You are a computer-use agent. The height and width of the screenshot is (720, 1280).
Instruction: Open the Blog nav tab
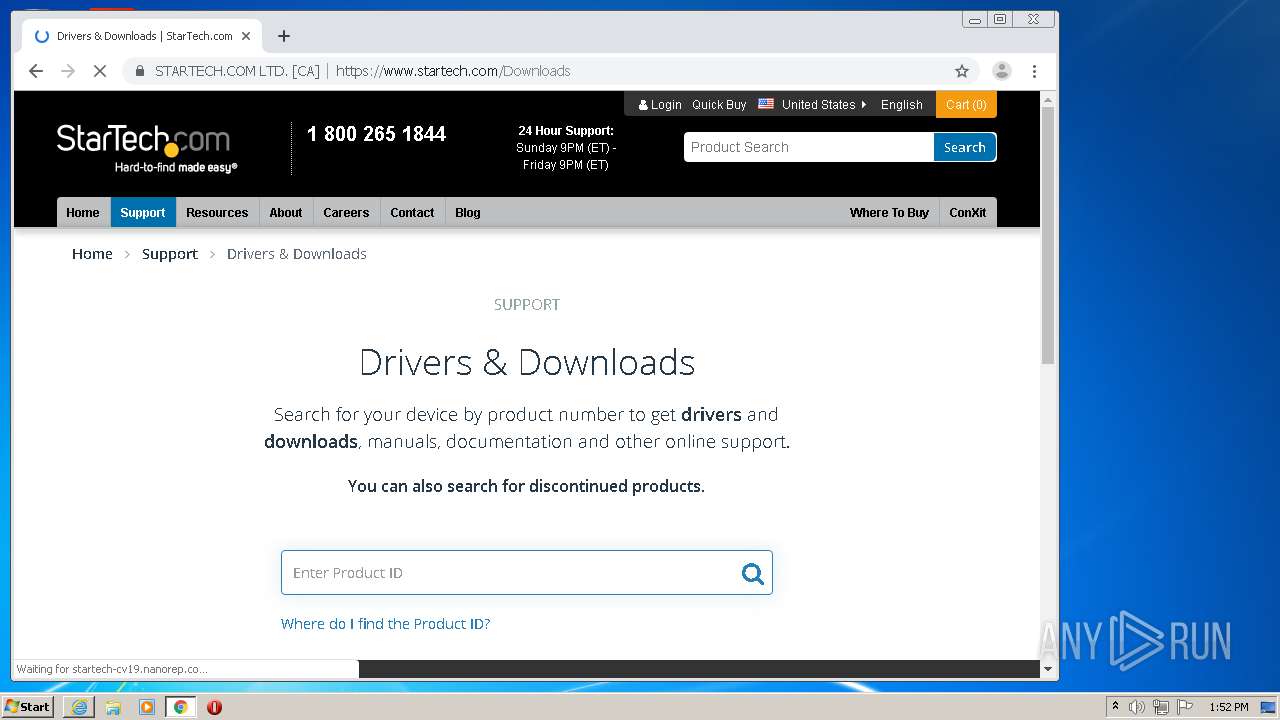[468, 212]
